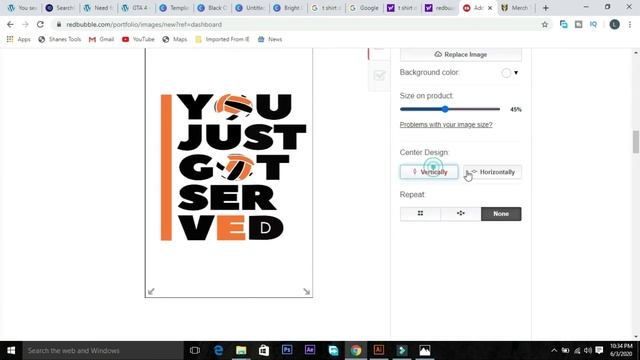640x360 pixels.
Task: Select the offset repeat pattern icon
Action: tap(460, 213)
